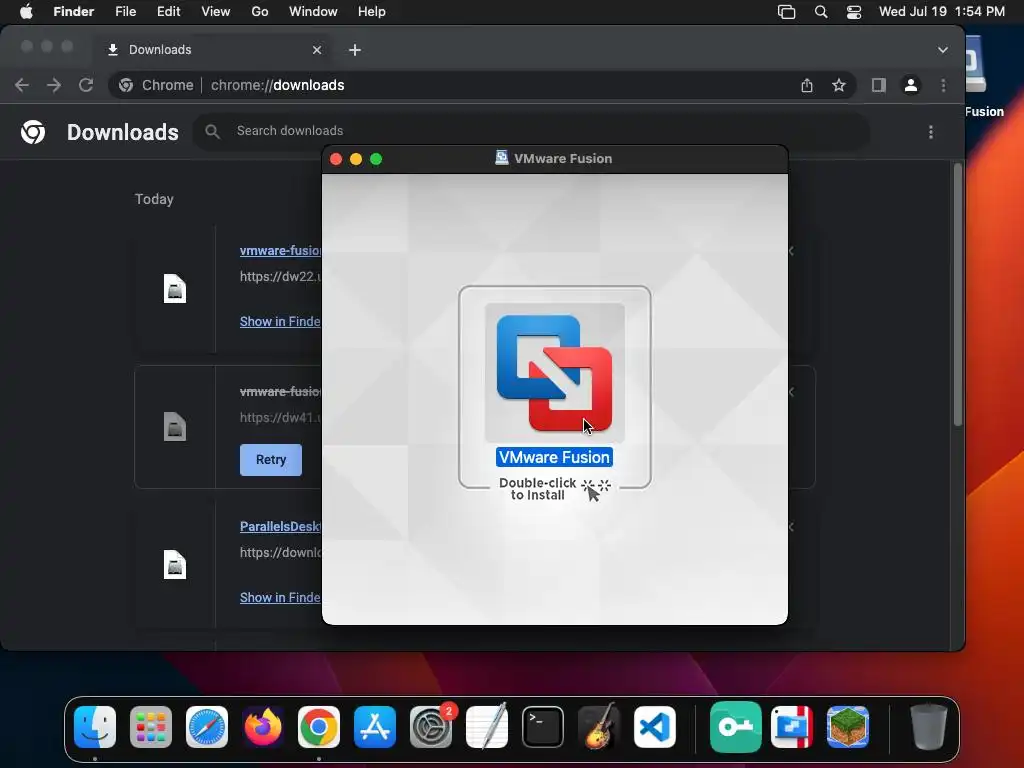Screen dimensions: 1024x768
Task: Show the first vmware-fusion download in Finder
Action: point(280,321)
